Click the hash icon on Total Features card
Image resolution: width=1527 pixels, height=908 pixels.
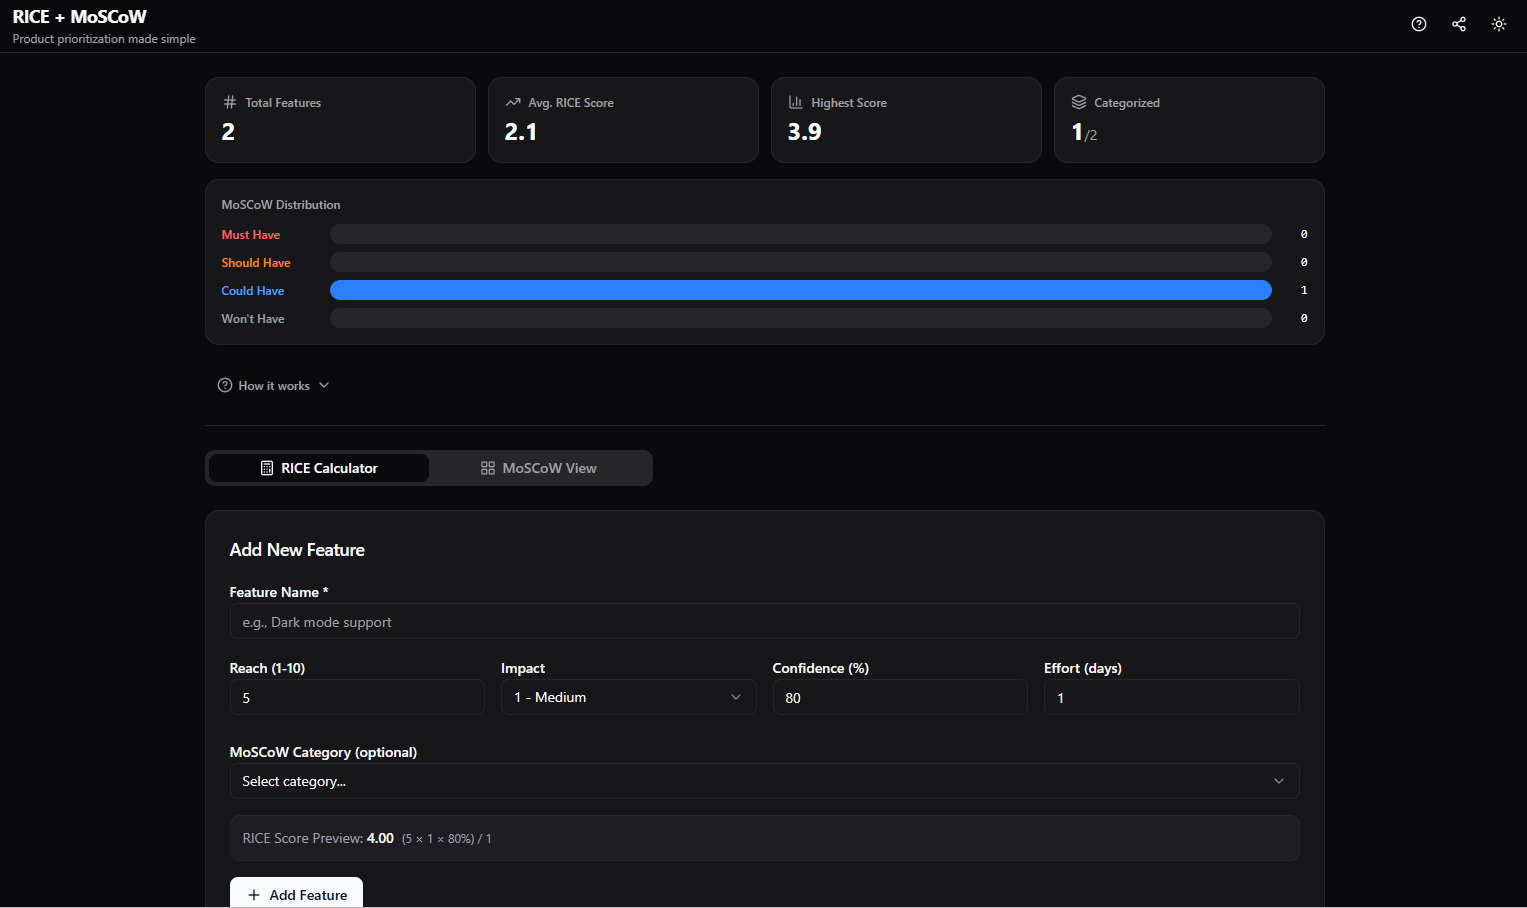tap(230, 101)
